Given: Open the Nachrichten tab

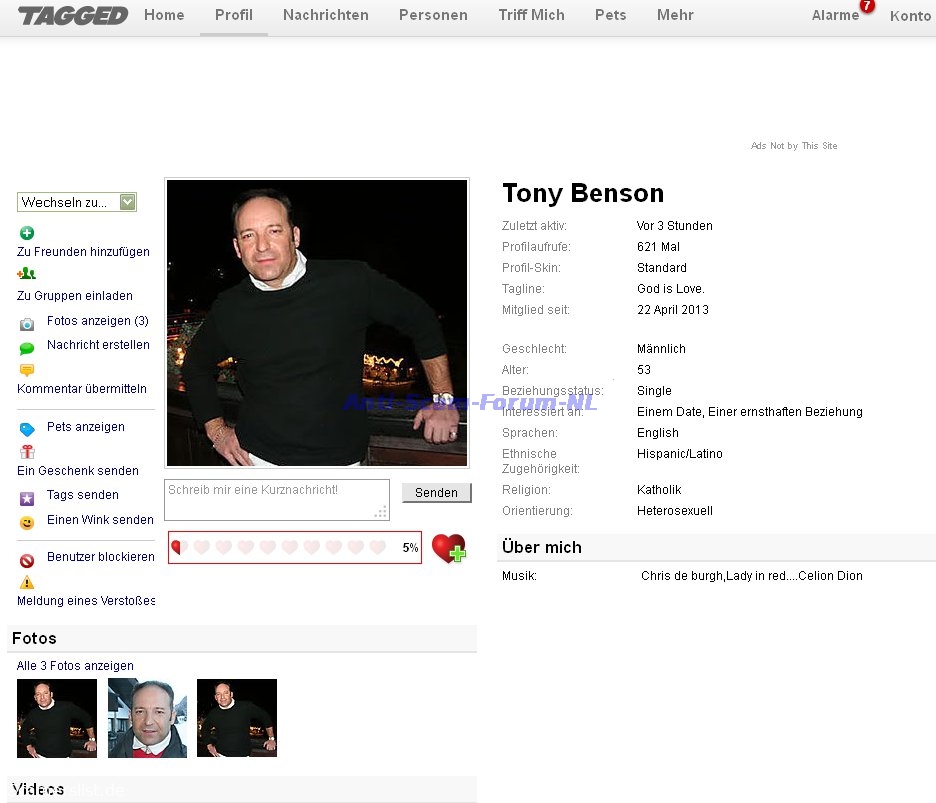Looking at the screenshot, I should coord(325,15).
